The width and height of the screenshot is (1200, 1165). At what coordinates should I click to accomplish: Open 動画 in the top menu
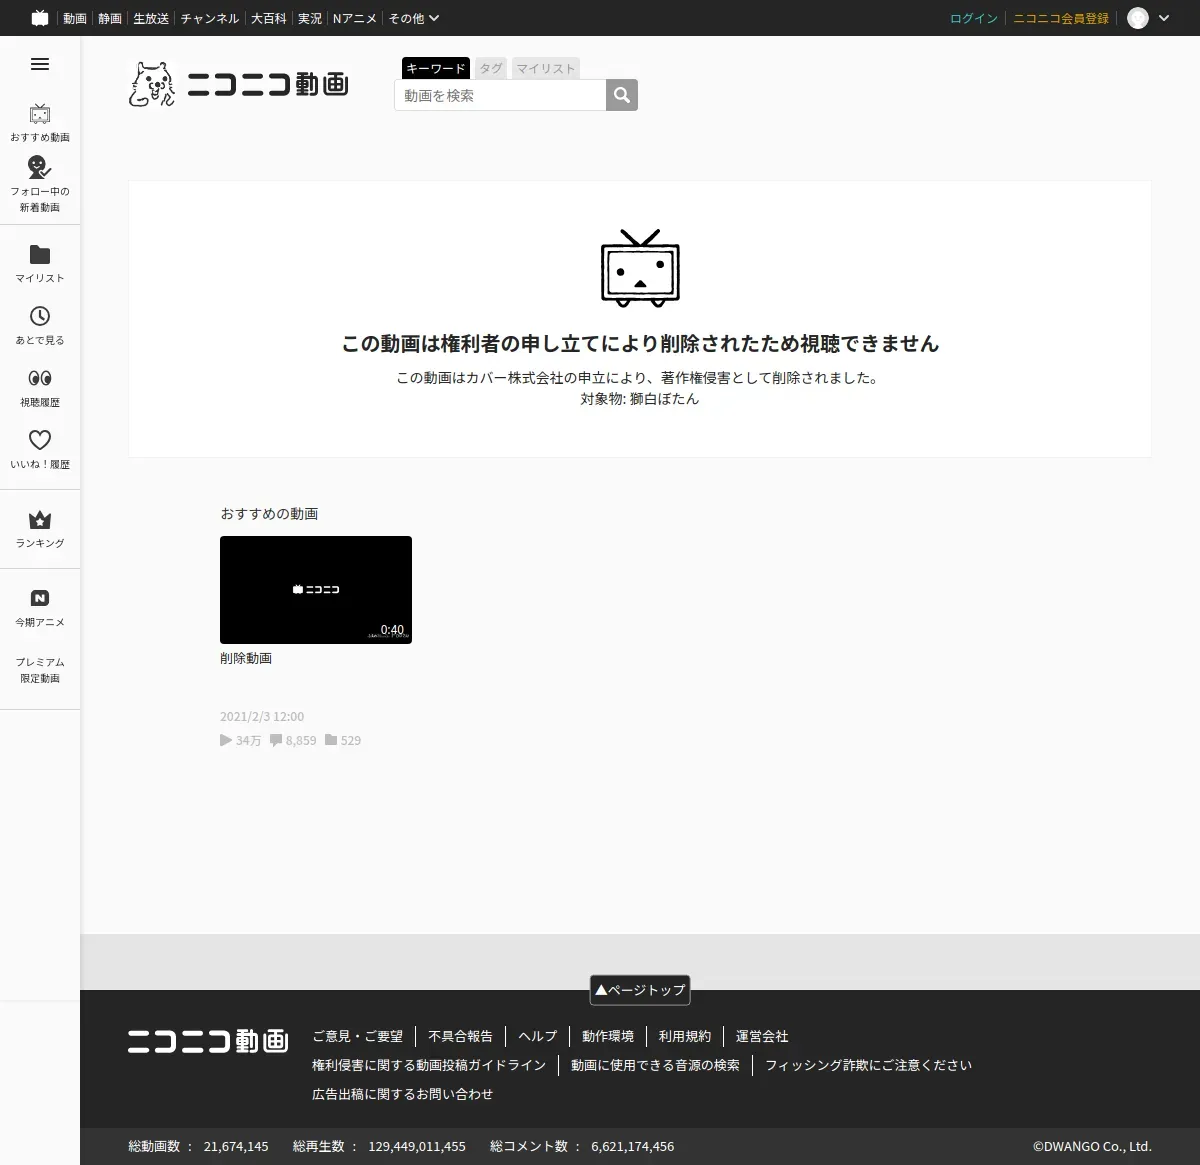pyautogui.click(x=75, y=18)
